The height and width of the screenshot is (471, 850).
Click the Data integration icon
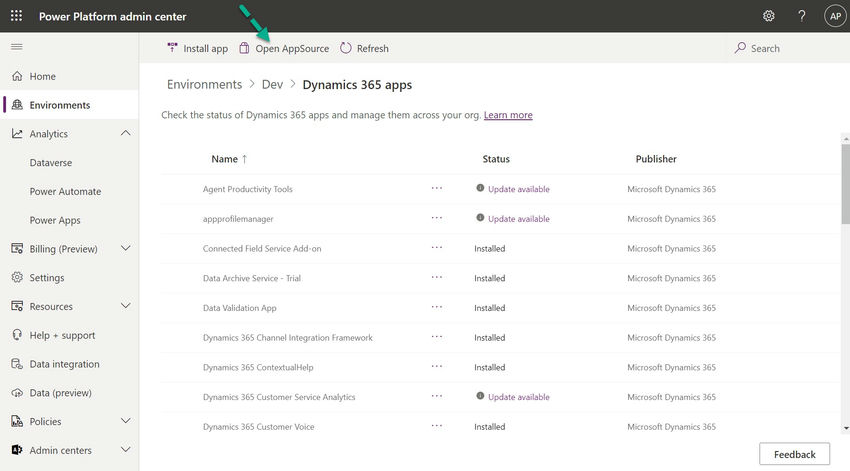pos(17,364)
